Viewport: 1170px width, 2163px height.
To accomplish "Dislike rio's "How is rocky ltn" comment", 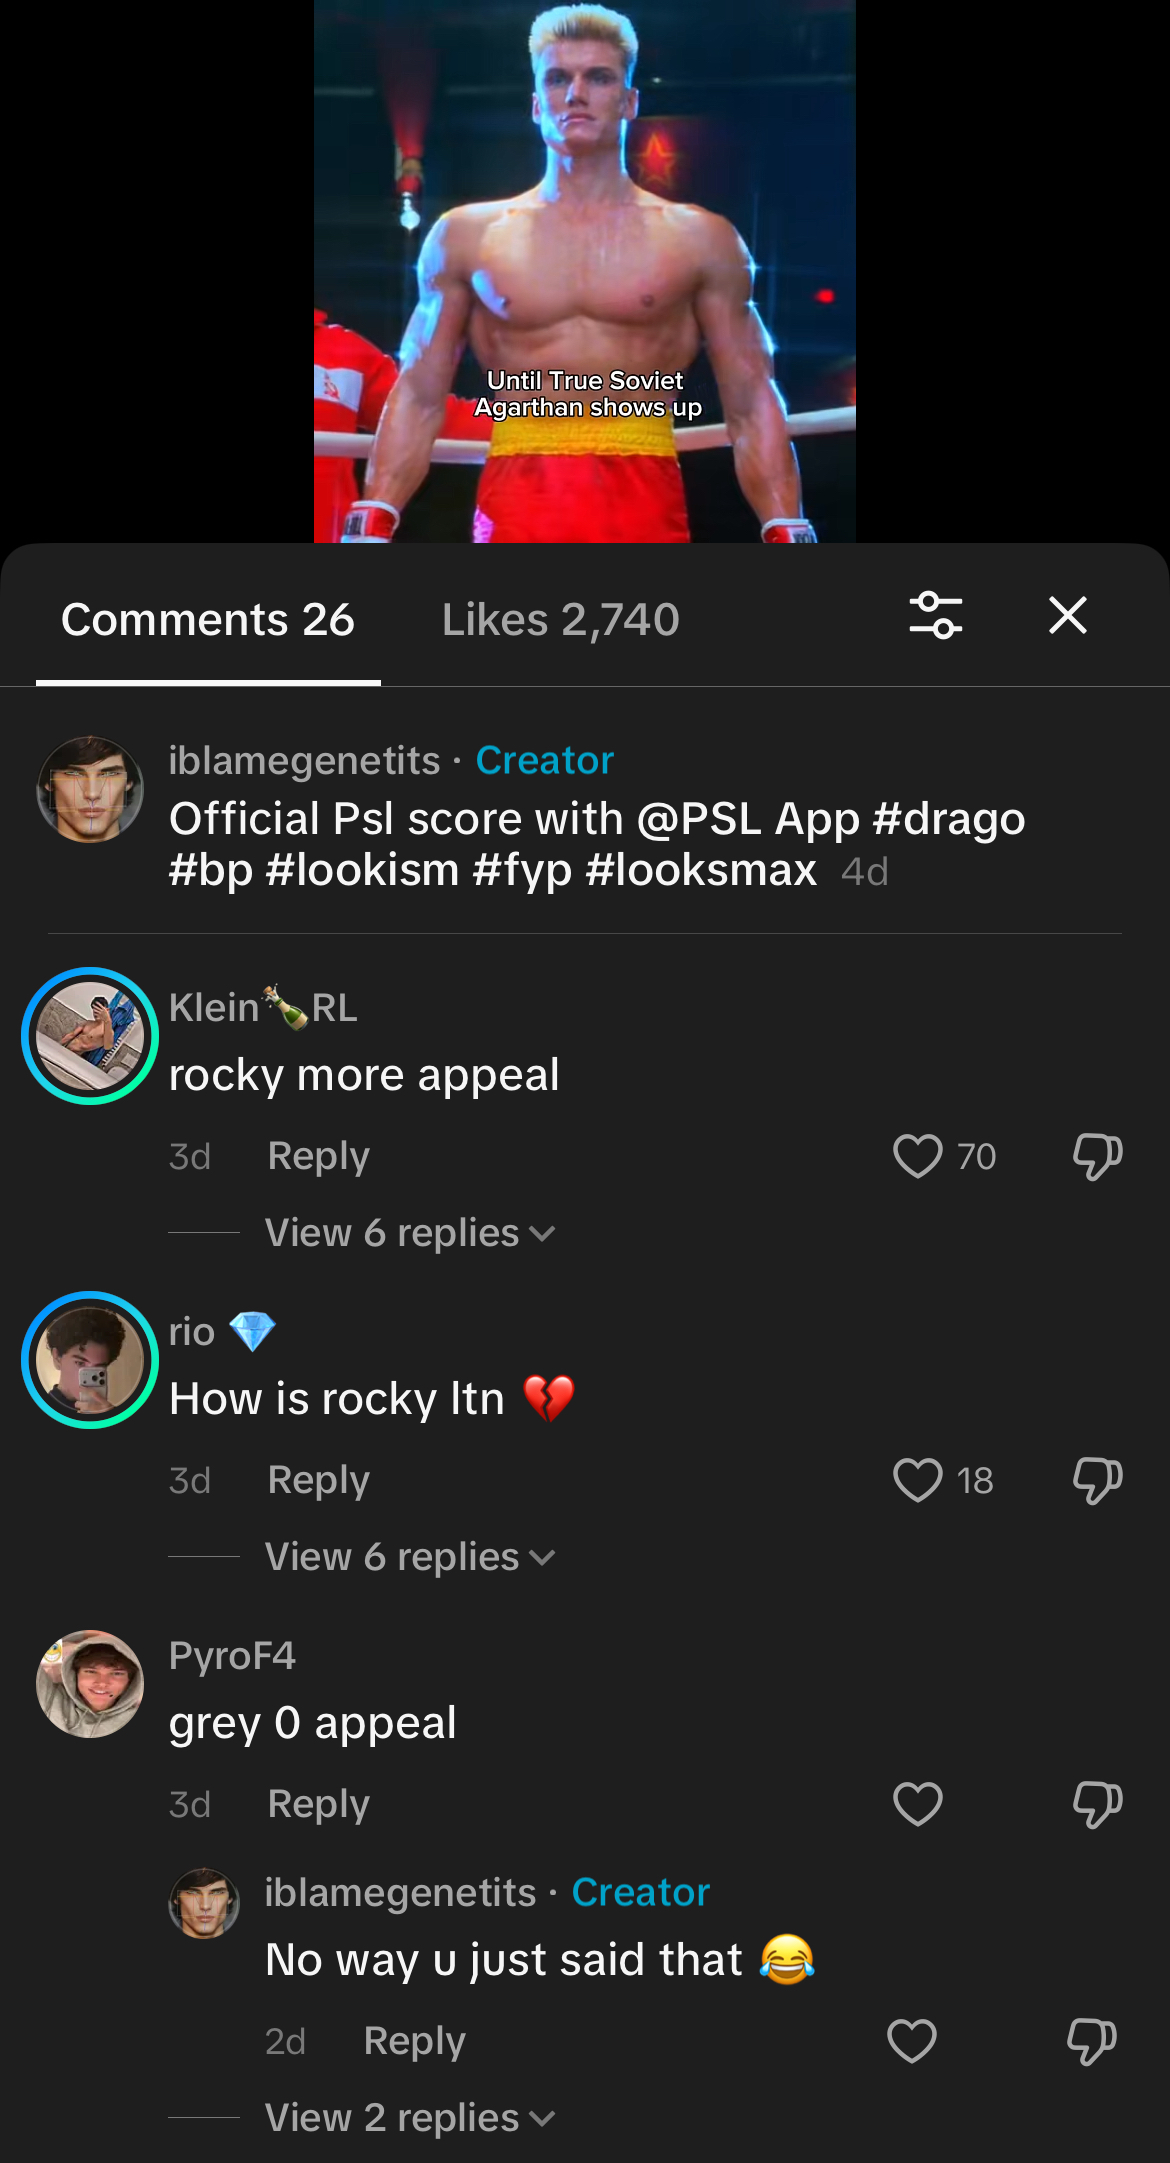I will tap(1097, 1480).
